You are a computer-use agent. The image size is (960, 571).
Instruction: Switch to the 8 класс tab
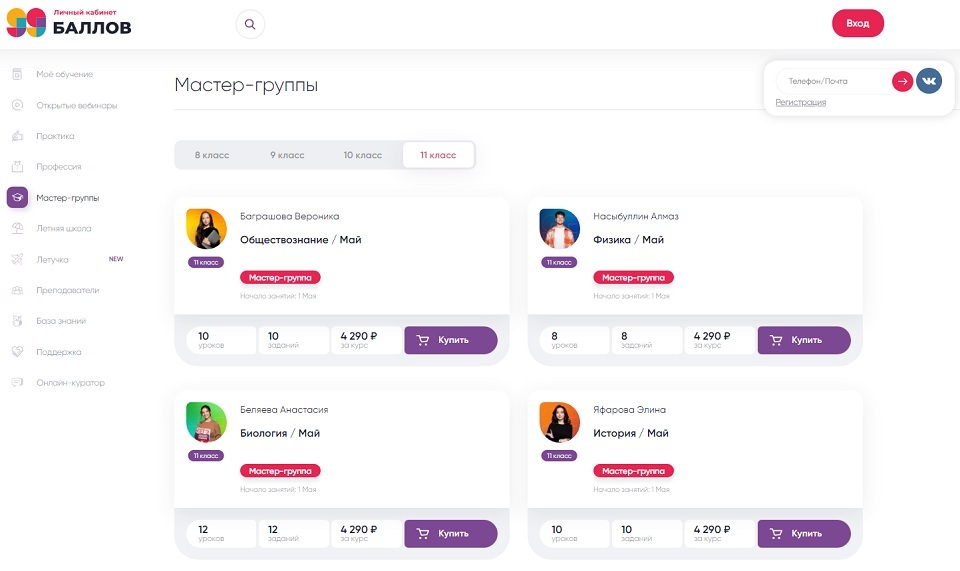[x=212, y=155]
